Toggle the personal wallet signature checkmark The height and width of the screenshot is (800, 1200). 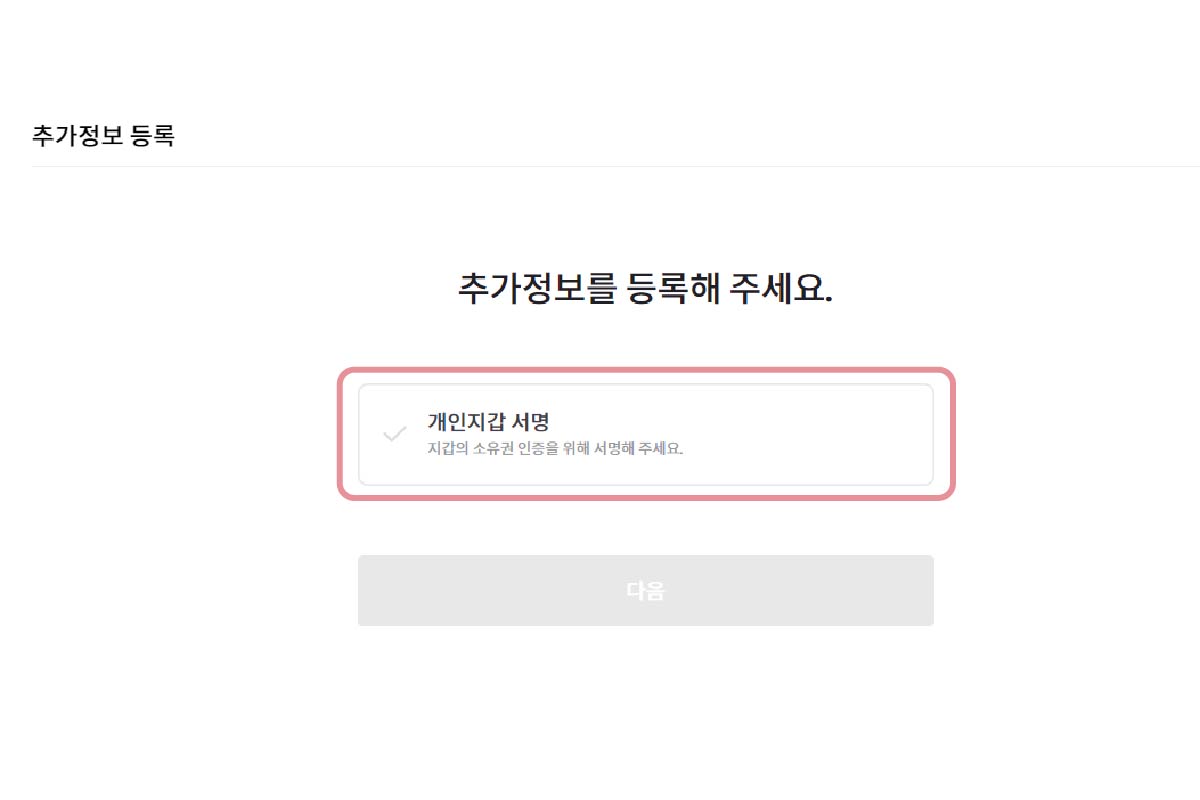(395, 434)
